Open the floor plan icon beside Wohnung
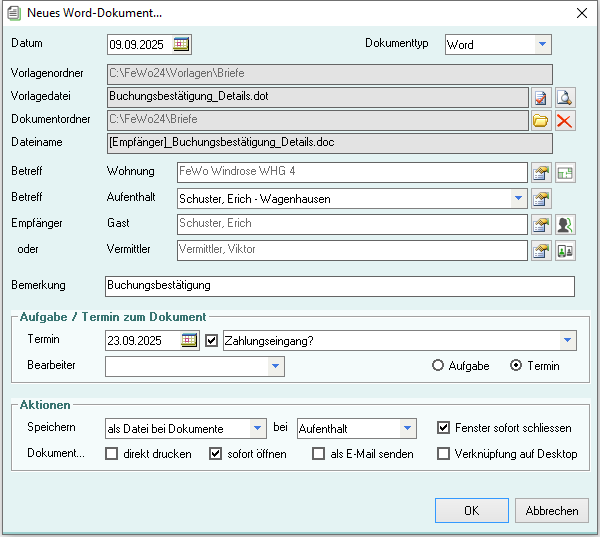 point(565,172)
